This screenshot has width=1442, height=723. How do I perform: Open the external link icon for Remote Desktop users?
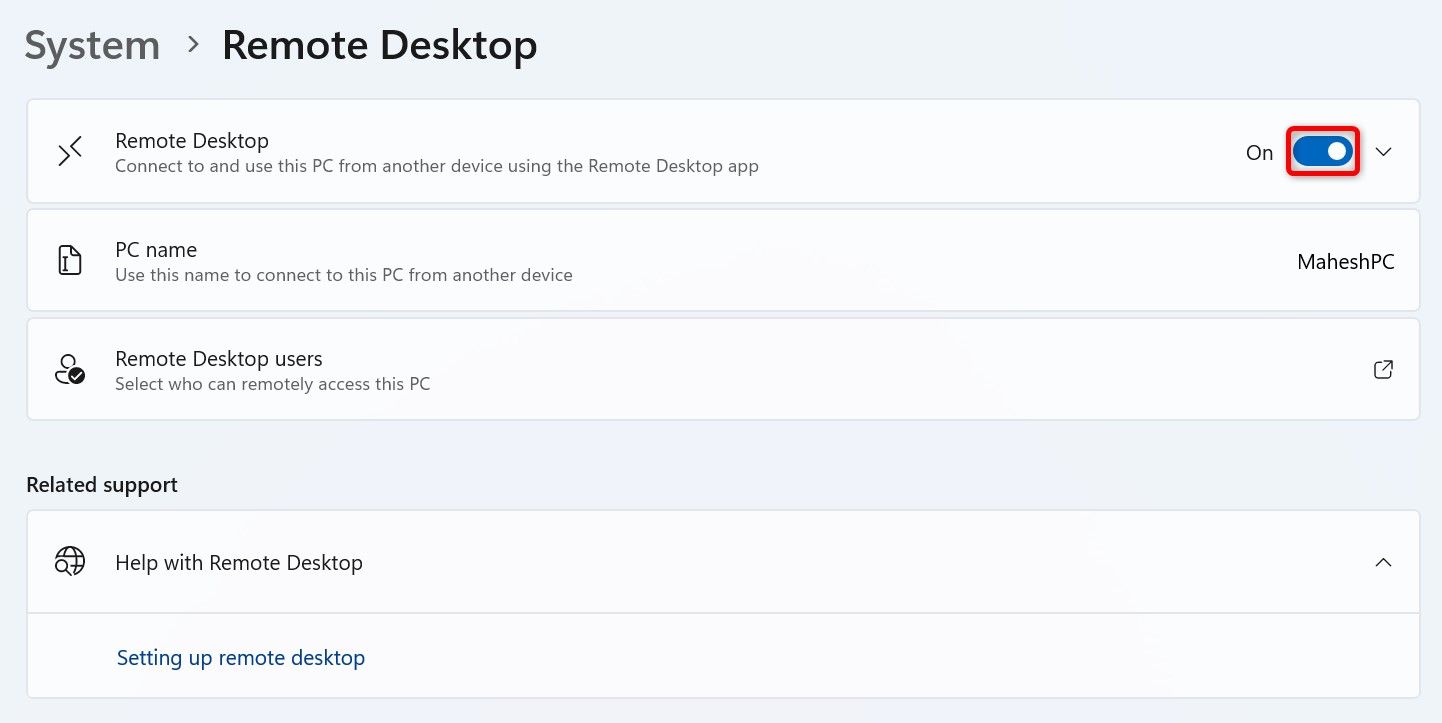pos(1383,370)
